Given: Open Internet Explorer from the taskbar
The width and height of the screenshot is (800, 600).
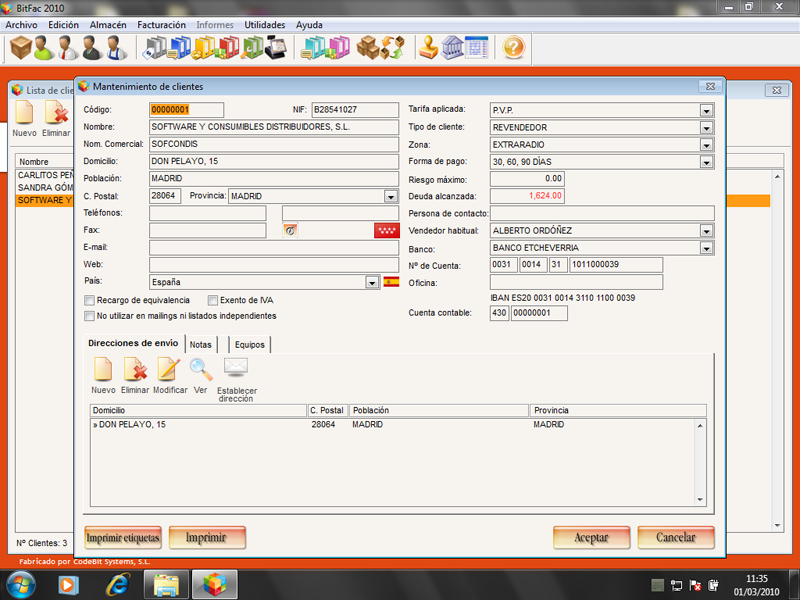Looking at the screenshot, I should point(117,584).
